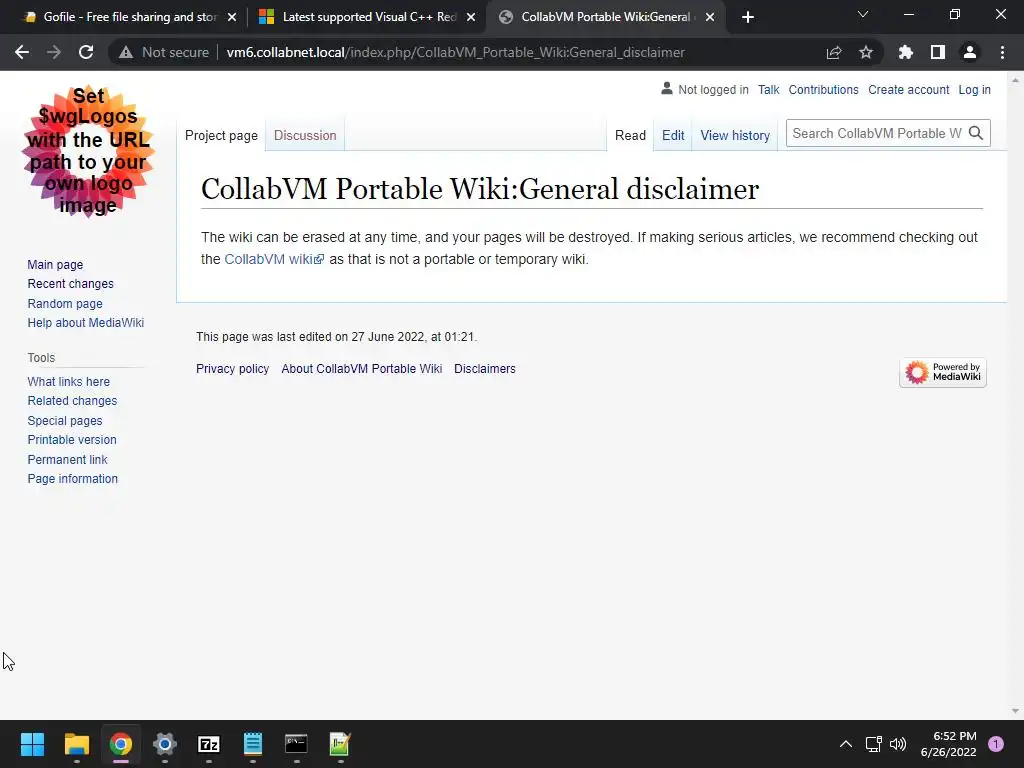This screenshot has height=768, width=1024.
Task: Click the Search CollabVM Portable Wiki field
Action: coord(876,133)
